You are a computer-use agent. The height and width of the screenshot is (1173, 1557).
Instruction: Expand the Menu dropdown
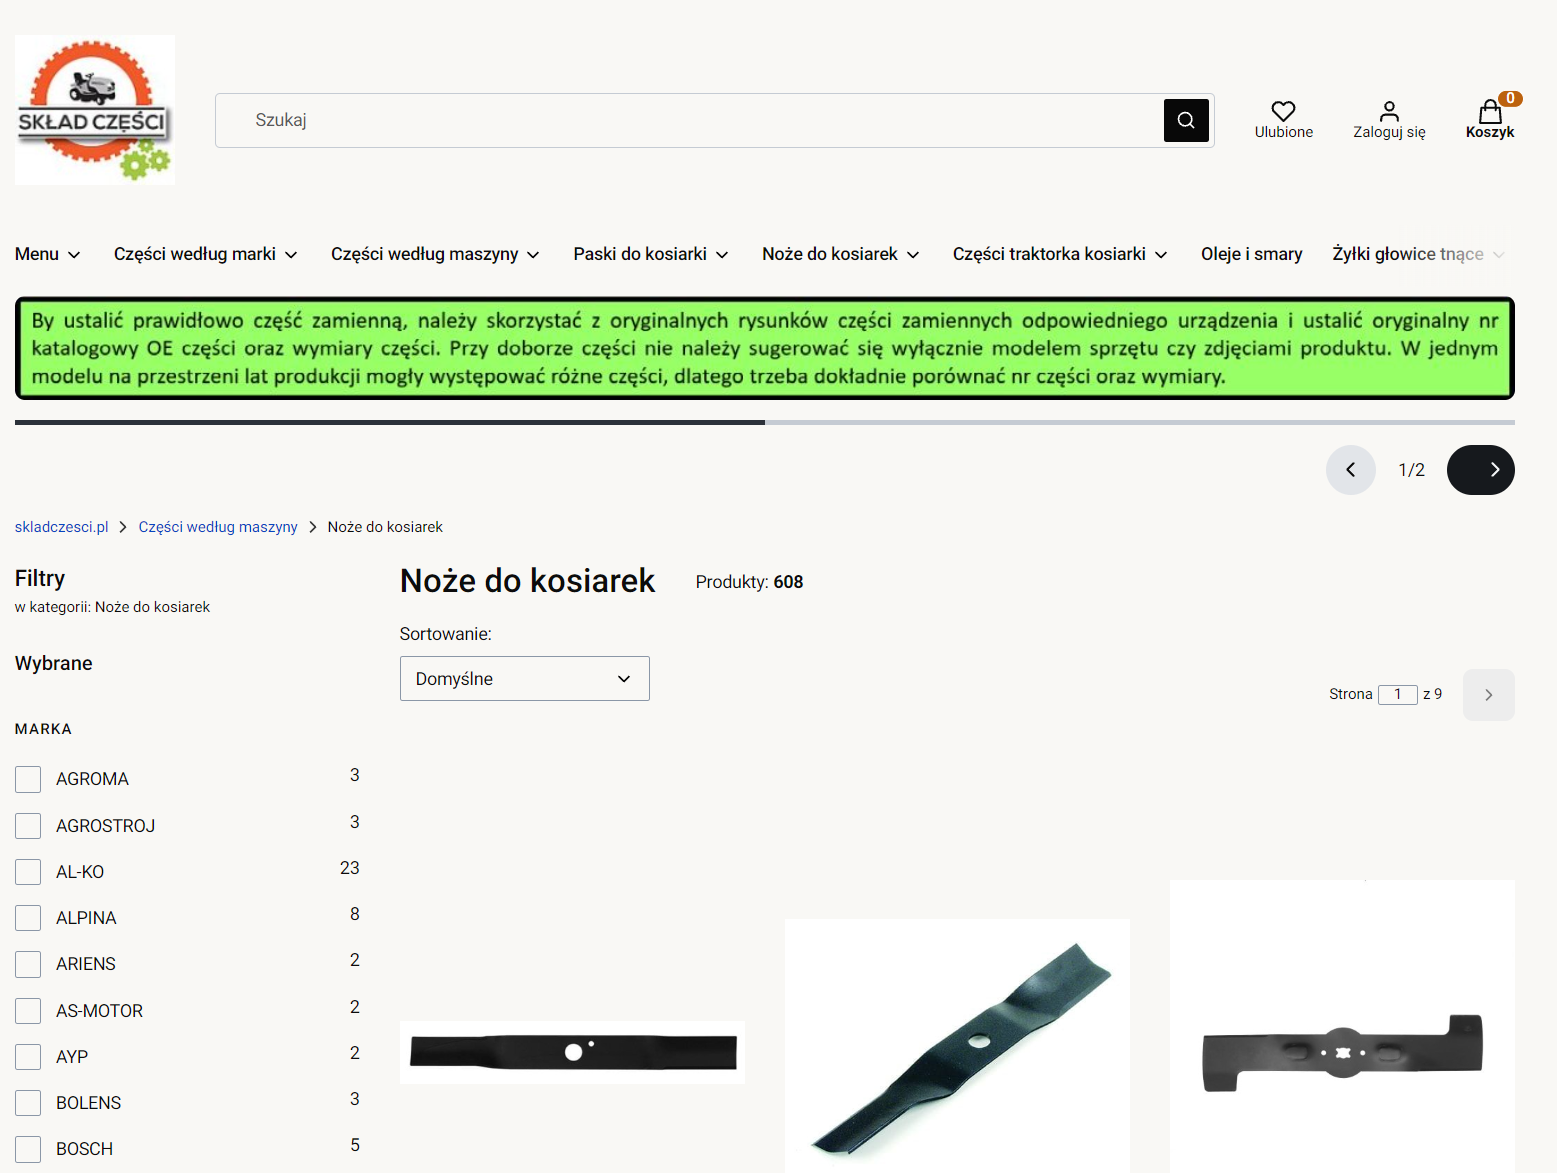47,254
